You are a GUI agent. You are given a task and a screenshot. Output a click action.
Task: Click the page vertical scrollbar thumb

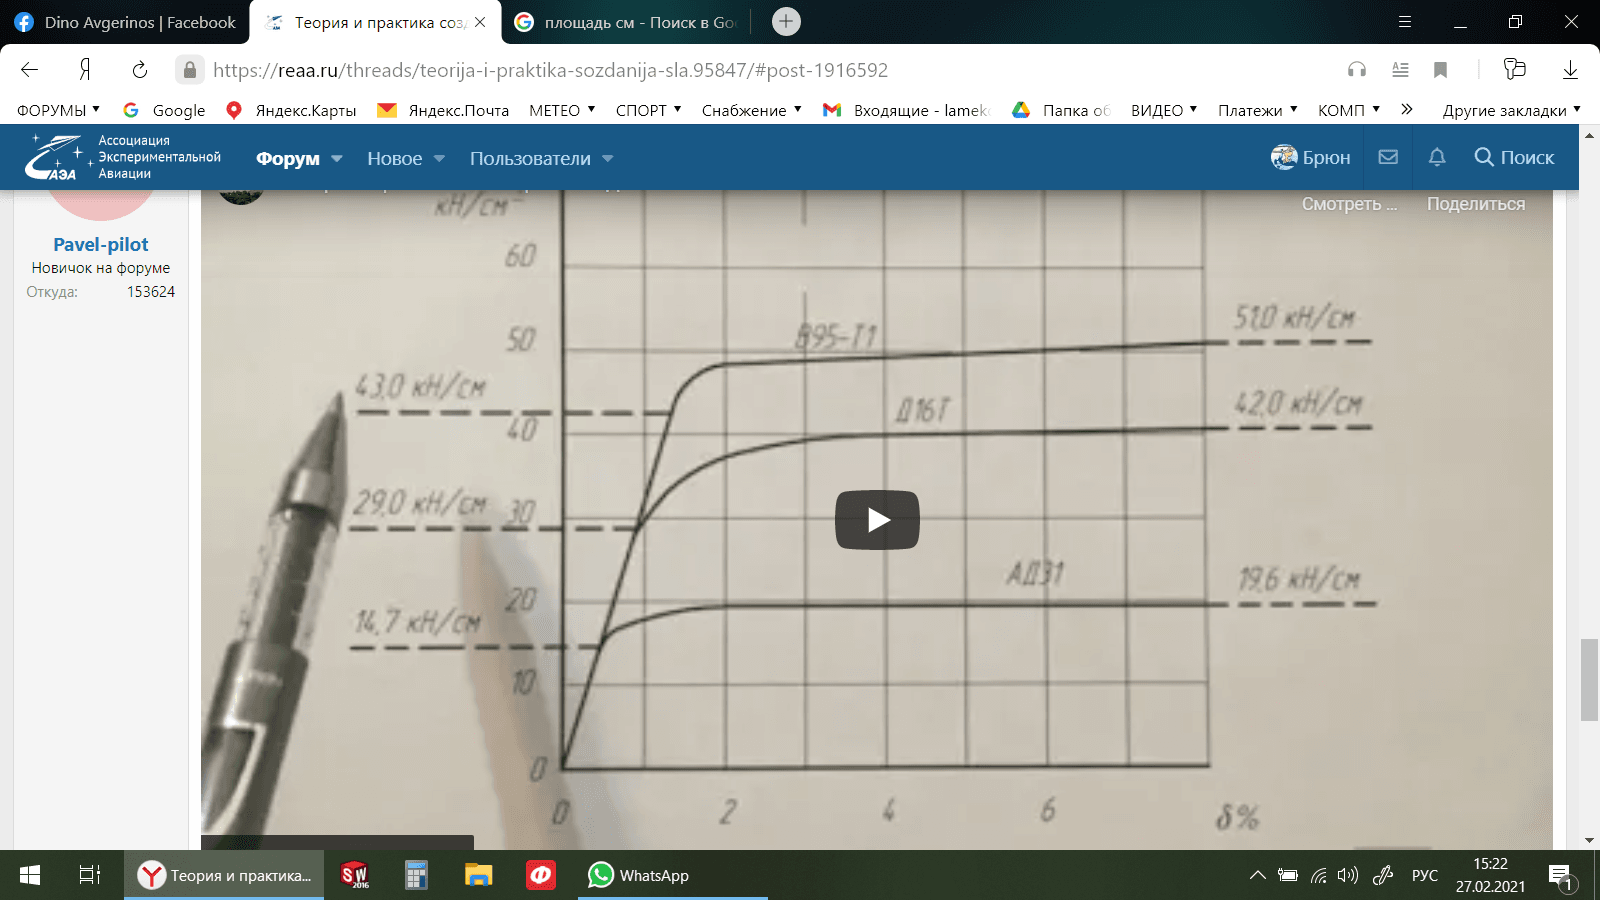click(x=1589, y=679)
